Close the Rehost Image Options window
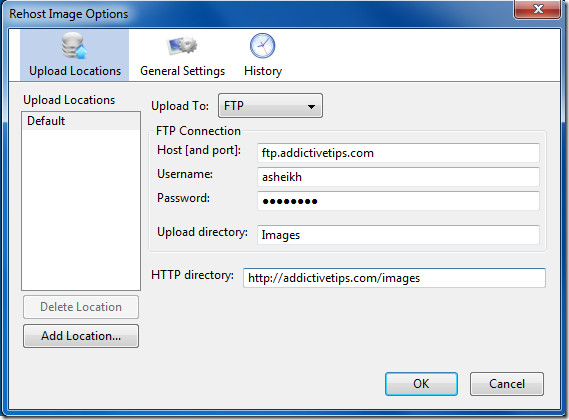The width and height of the screenshot is (569, 420). [538, 9]
